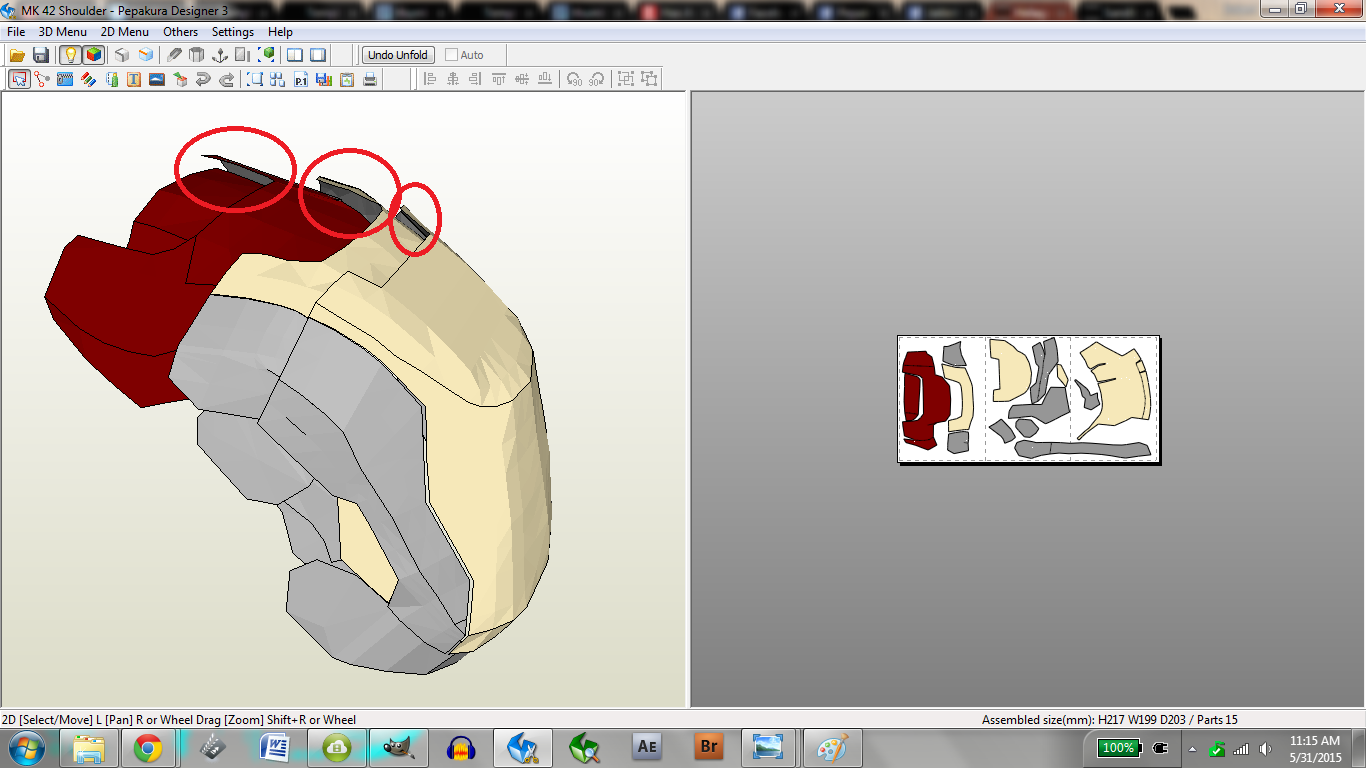Screen dimensions: 1366x768
Task: Open the Others menu
Action: coord(181,32)
